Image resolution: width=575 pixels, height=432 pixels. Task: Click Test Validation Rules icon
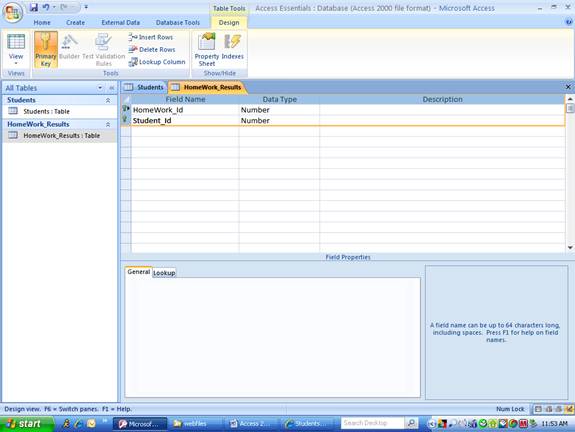click(x=103, y=50)
